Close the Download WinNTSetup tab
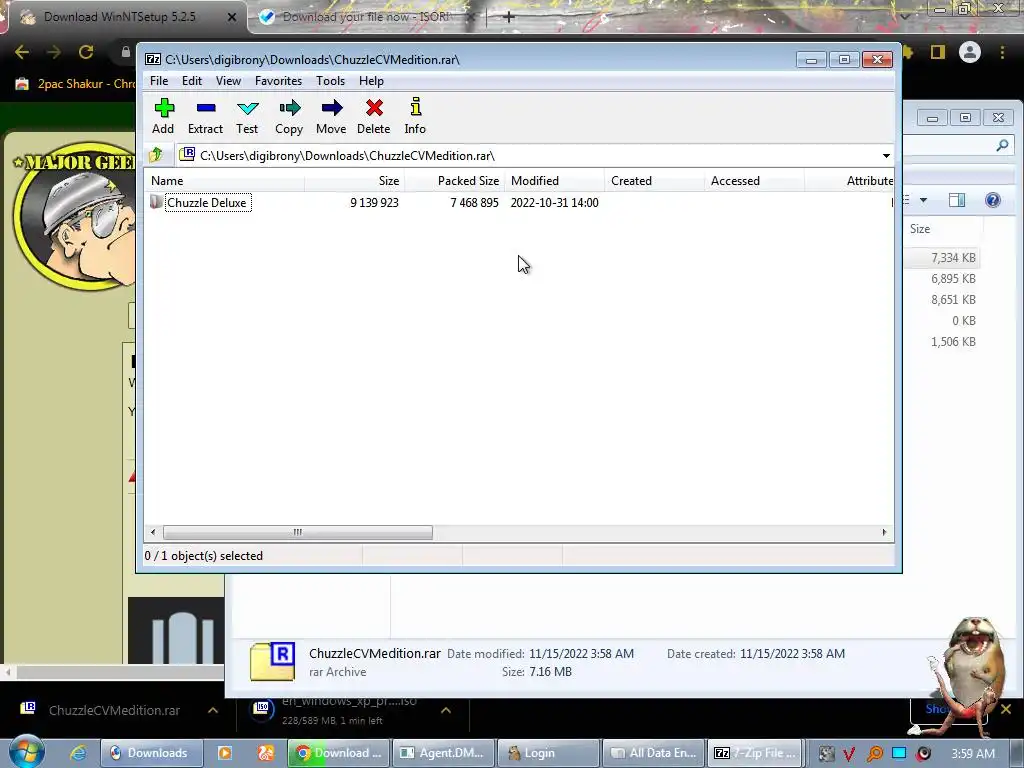 coord(232,18)
